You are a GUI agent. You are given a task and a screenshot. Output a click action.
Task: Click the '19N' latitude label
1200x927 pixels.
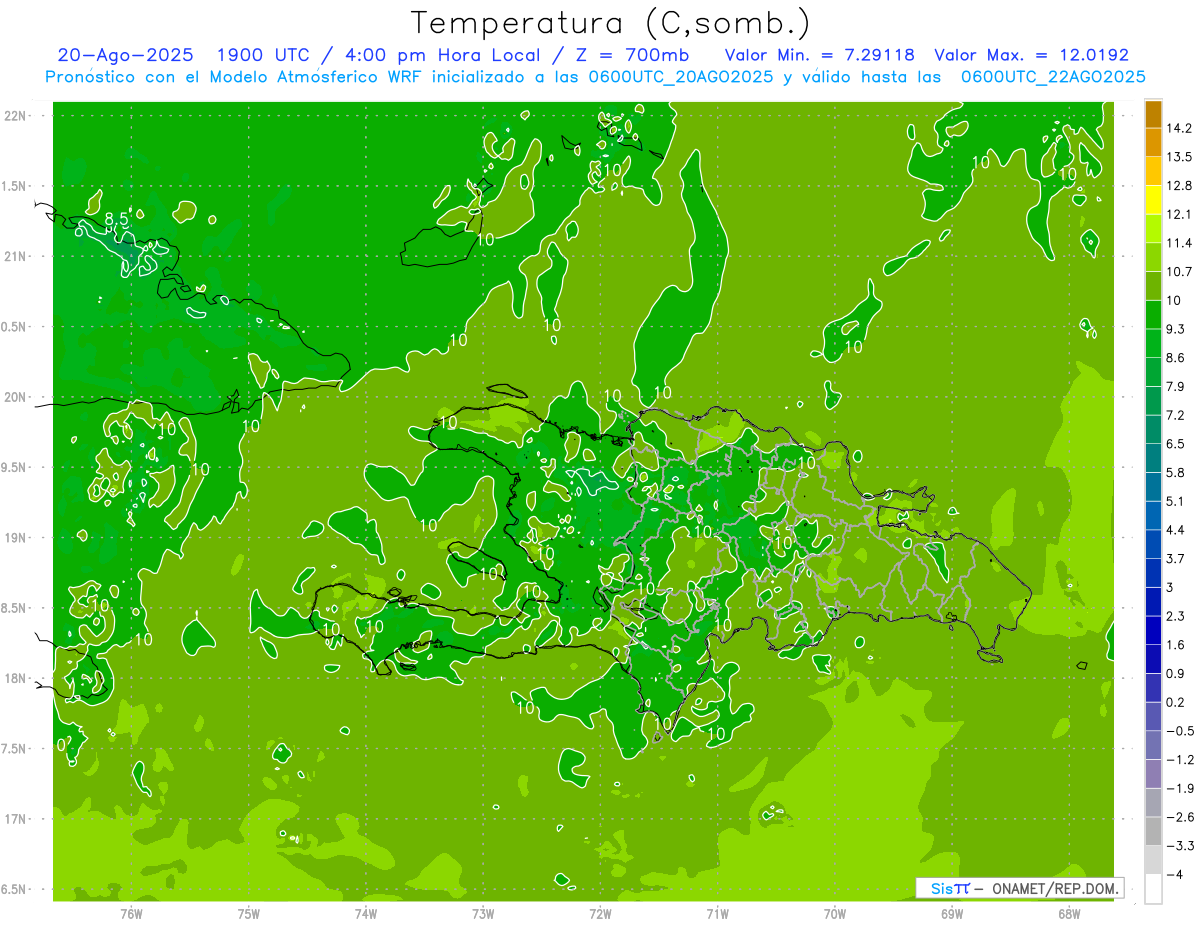(x=17, y=538)
